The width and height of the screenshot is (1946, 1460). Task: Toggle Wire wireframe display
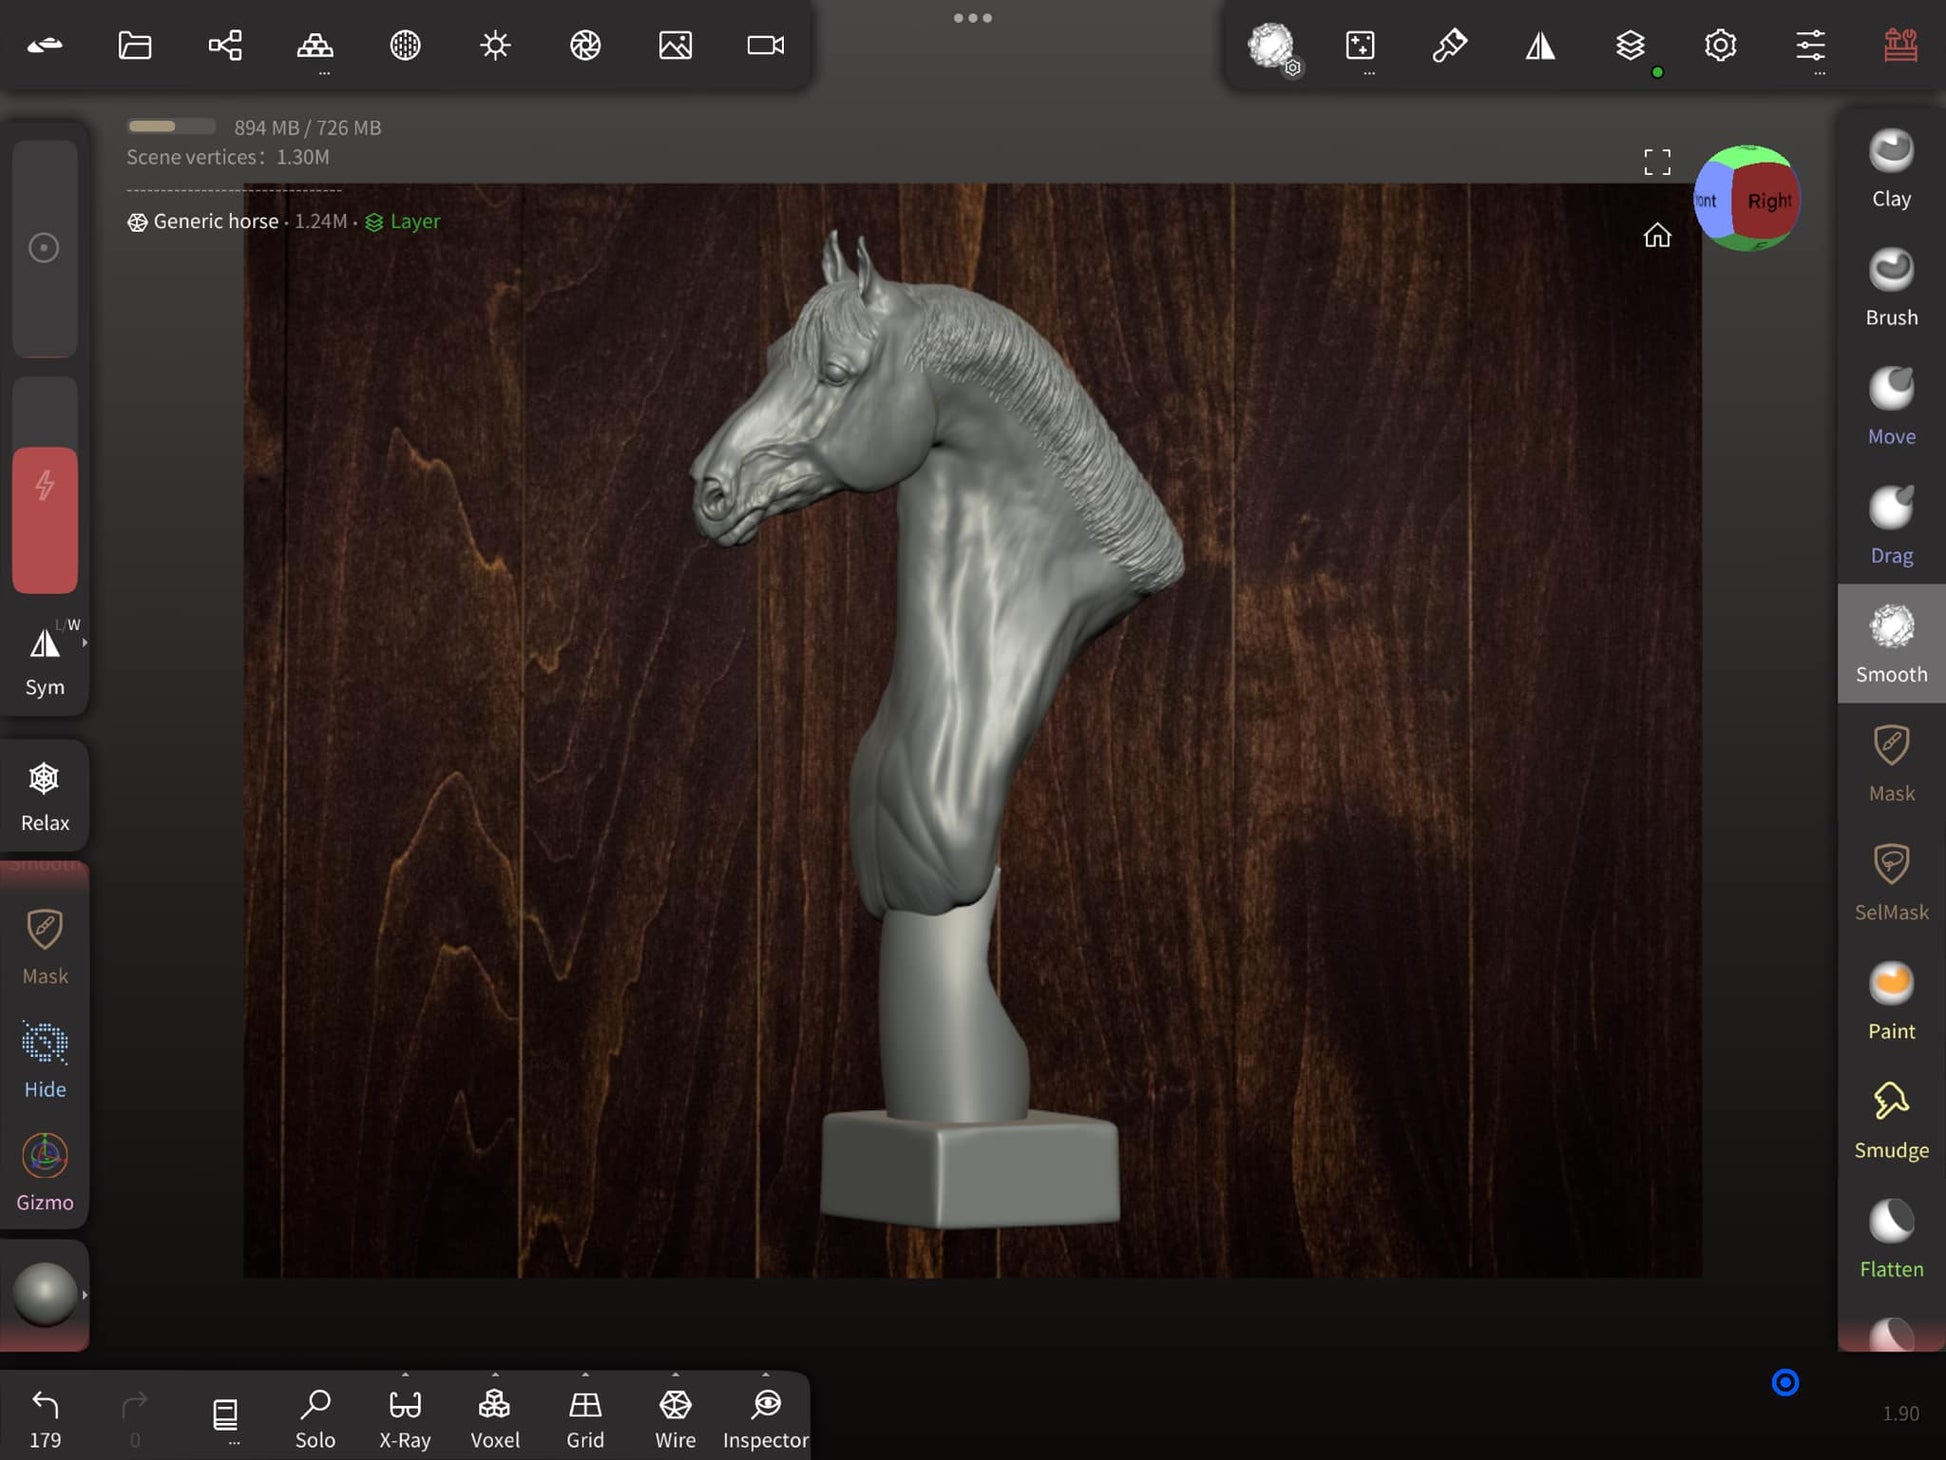pos(675,1417)
